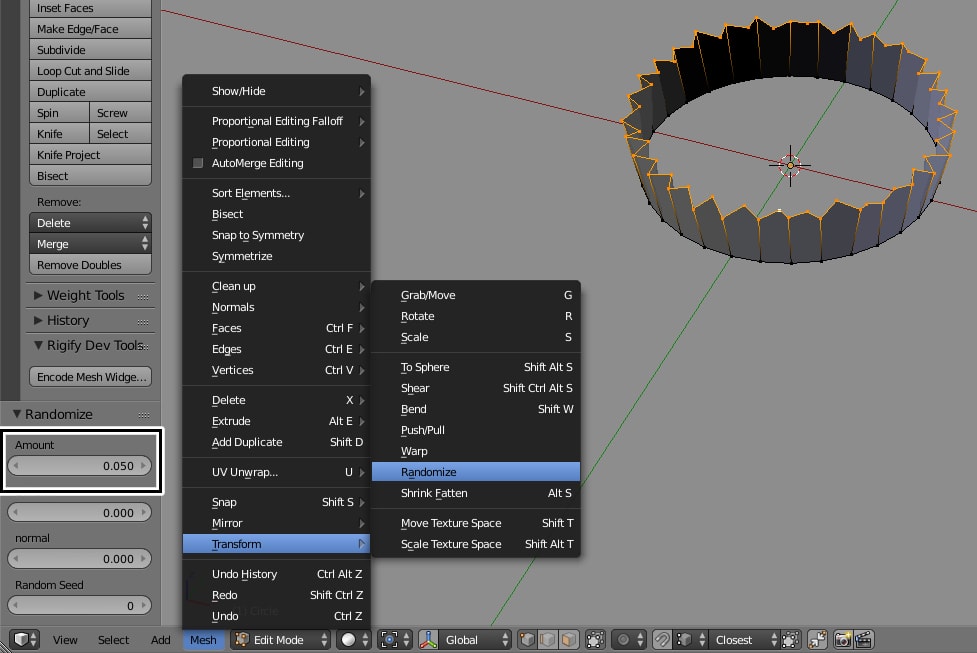
Task: Click the Remove Doubles button
Action: 90,265
